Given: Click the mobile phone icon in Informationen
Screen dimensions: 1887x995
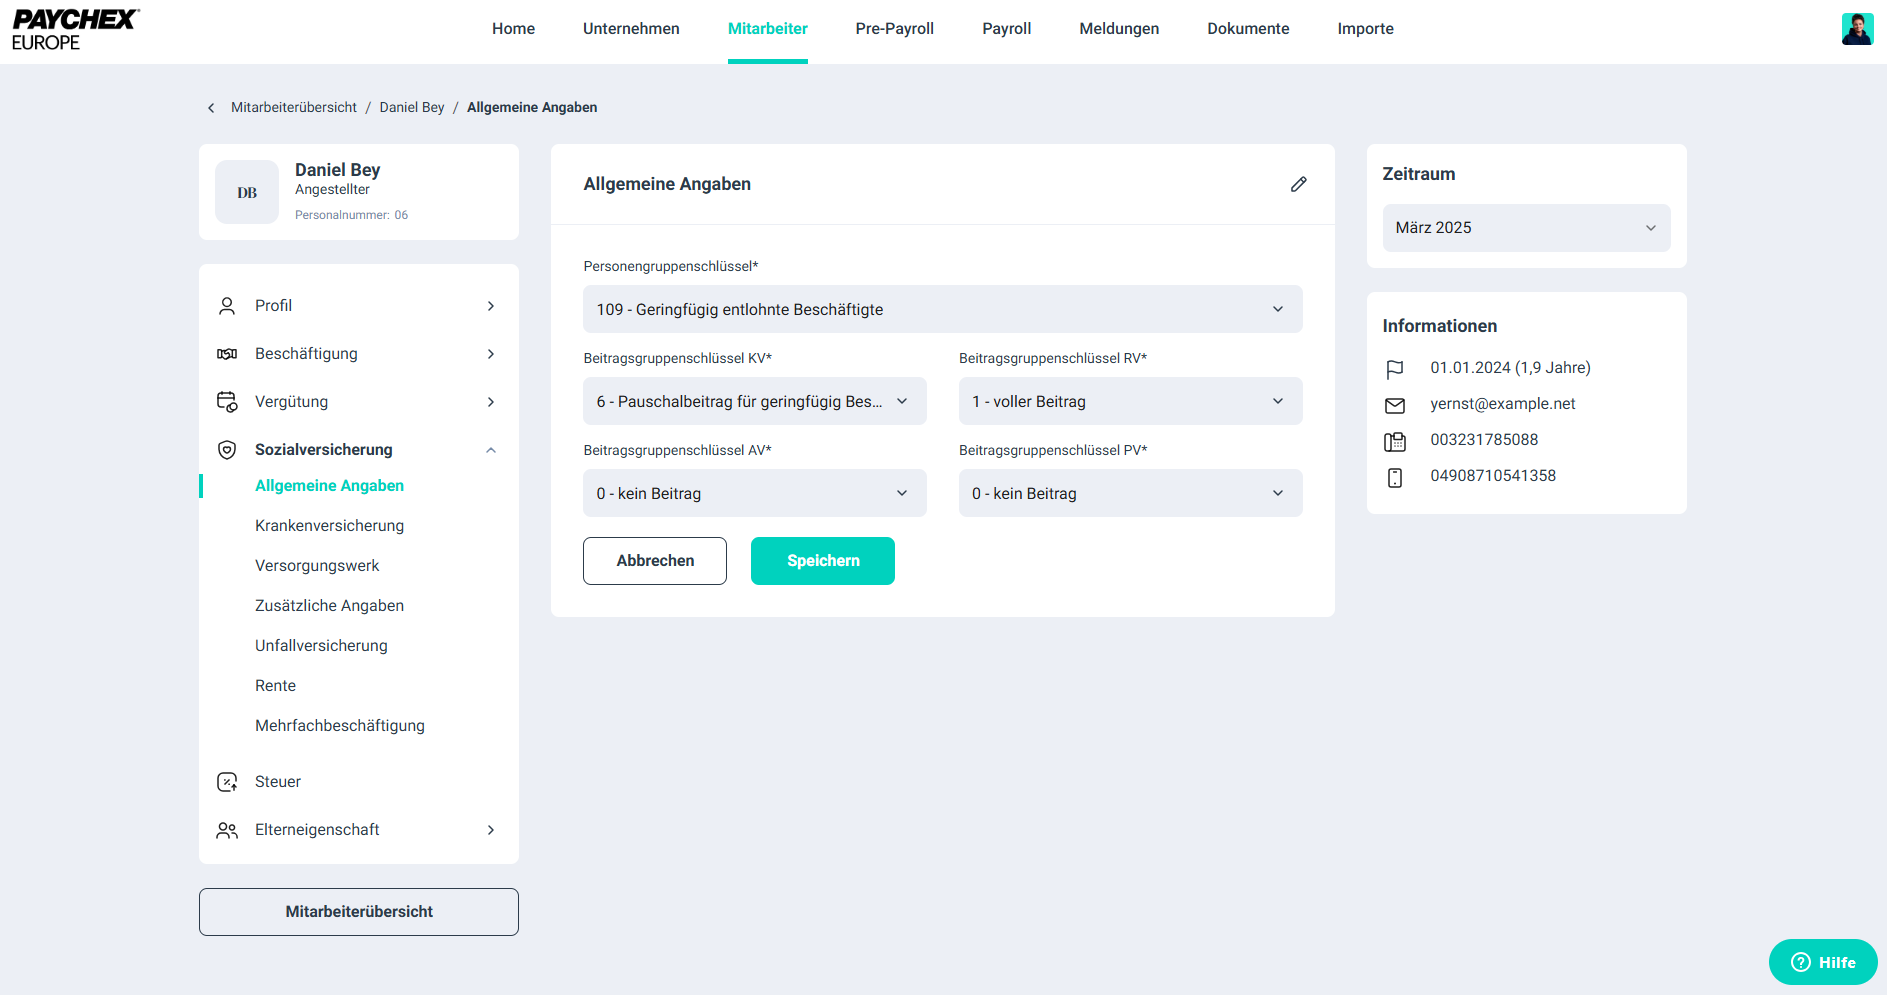Looking at the screenshot, I should point(1395,477).
